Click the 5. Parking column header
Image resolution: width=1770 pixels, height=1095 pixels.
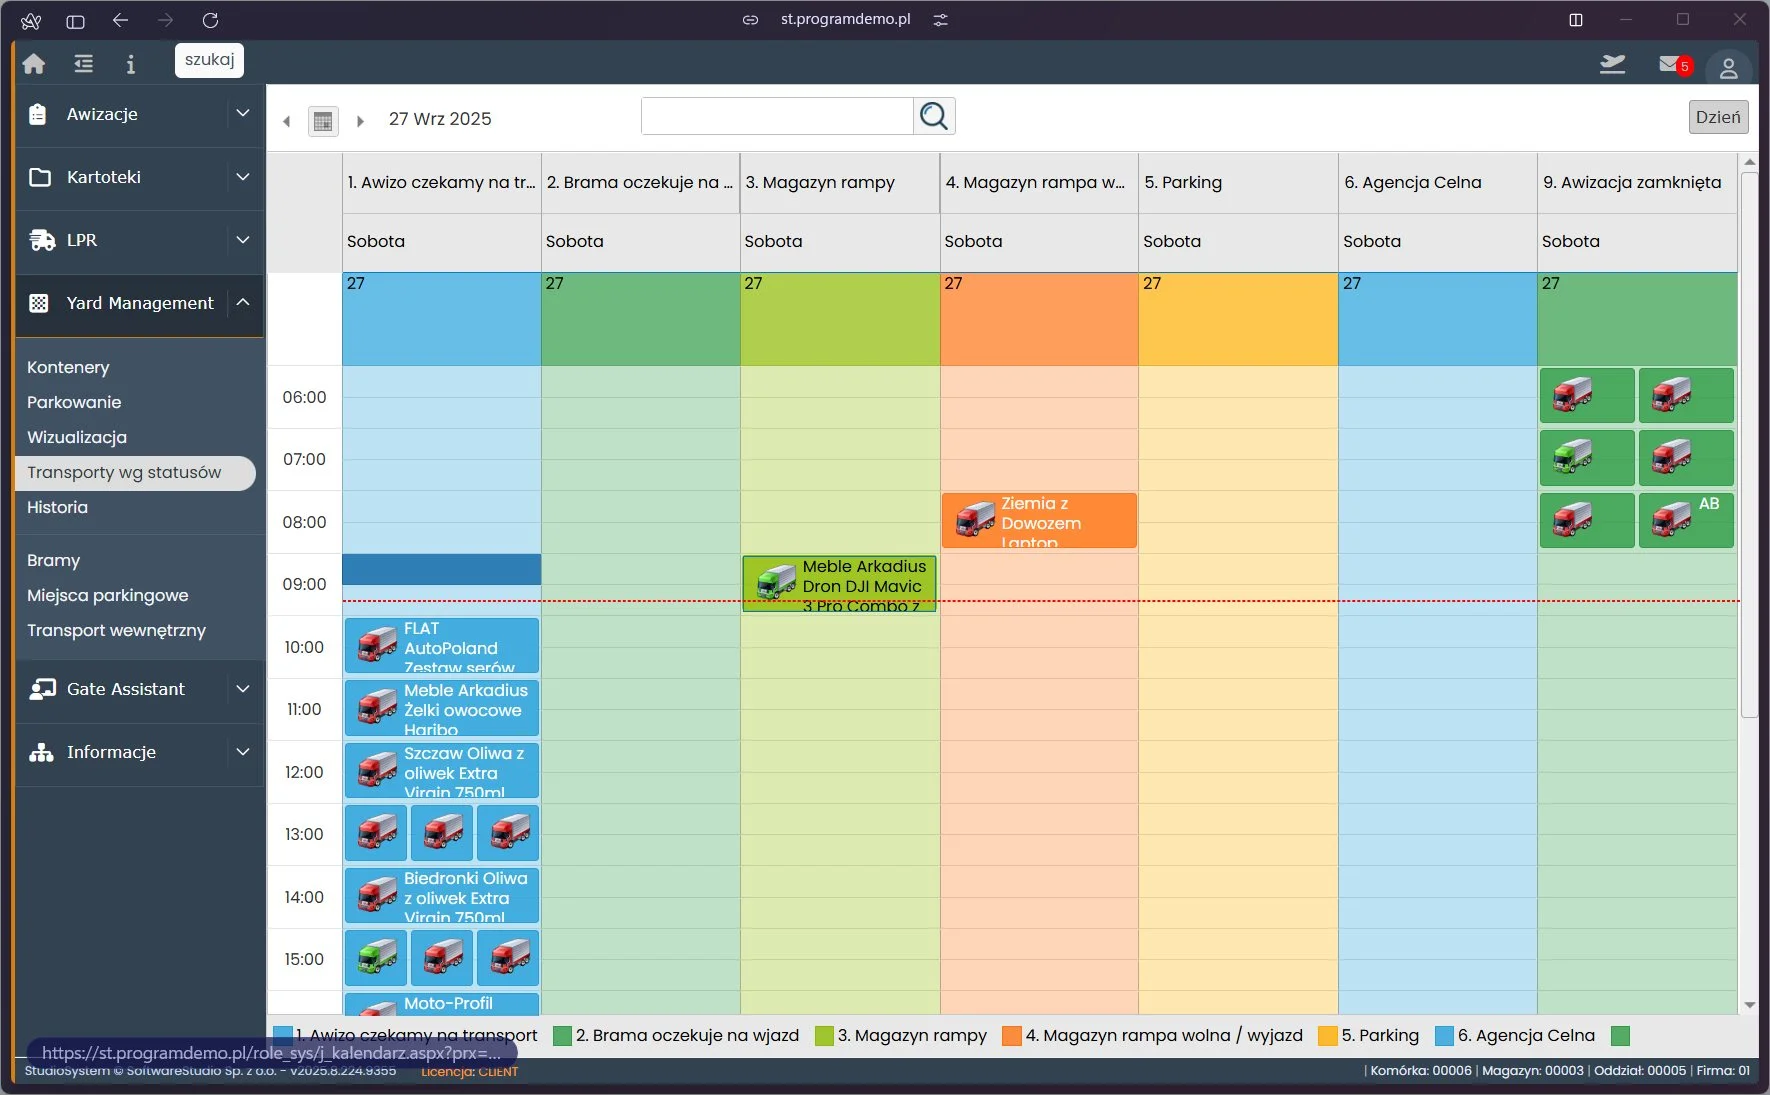[1238, 182]
